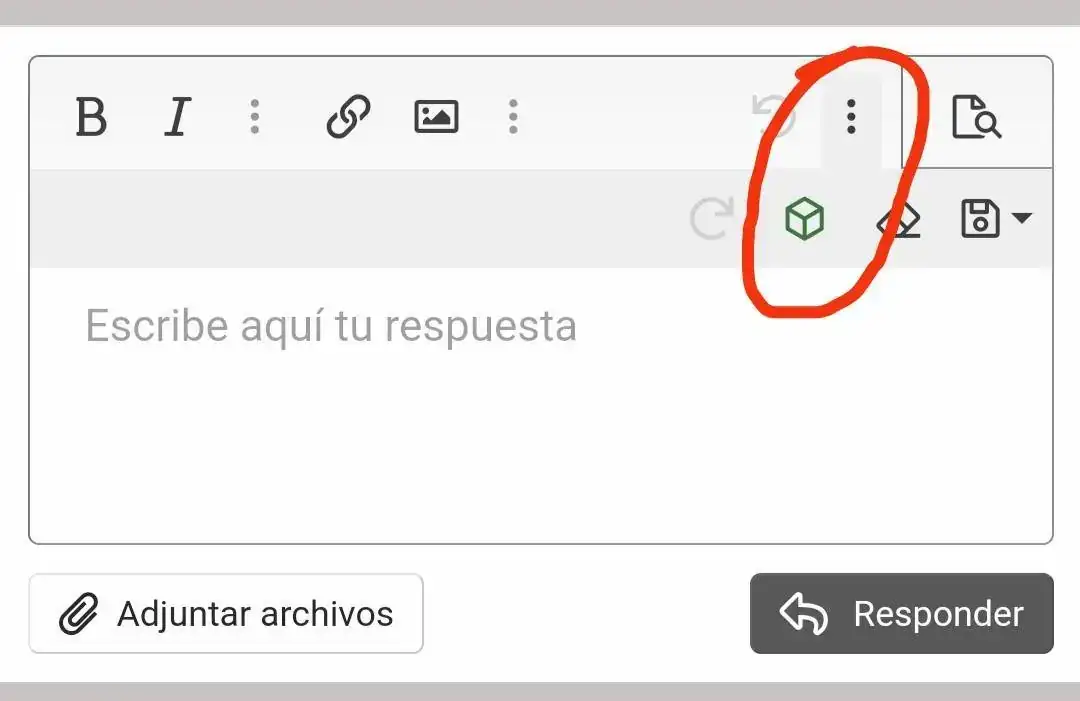Undo the last edit in the editor
Image resolution: width=1080 pixels, height=701 pixels.
click(x=773, y=115)
